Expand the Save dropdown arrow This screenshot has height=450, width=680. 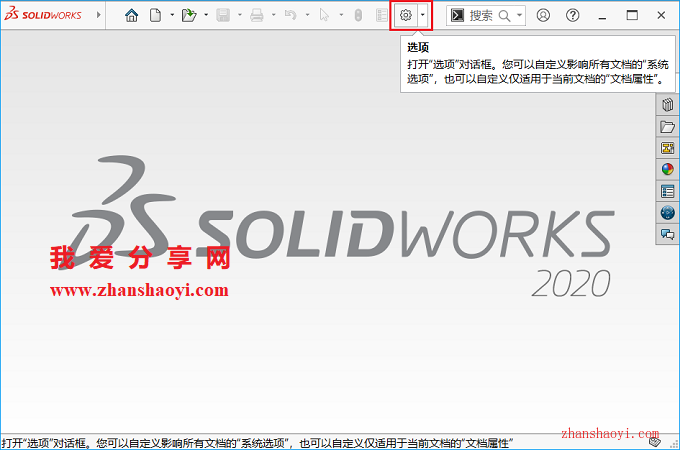tap(240, 15)
